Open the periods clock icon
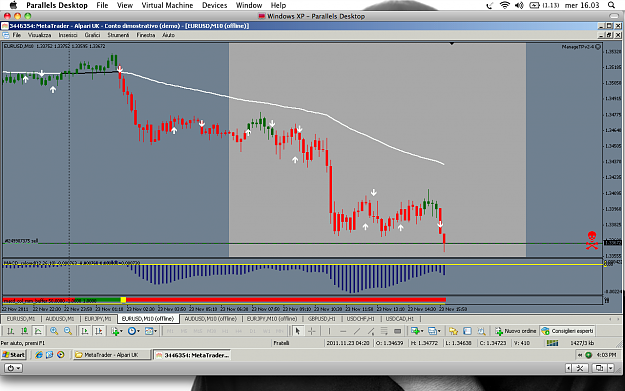 point(132,331)
